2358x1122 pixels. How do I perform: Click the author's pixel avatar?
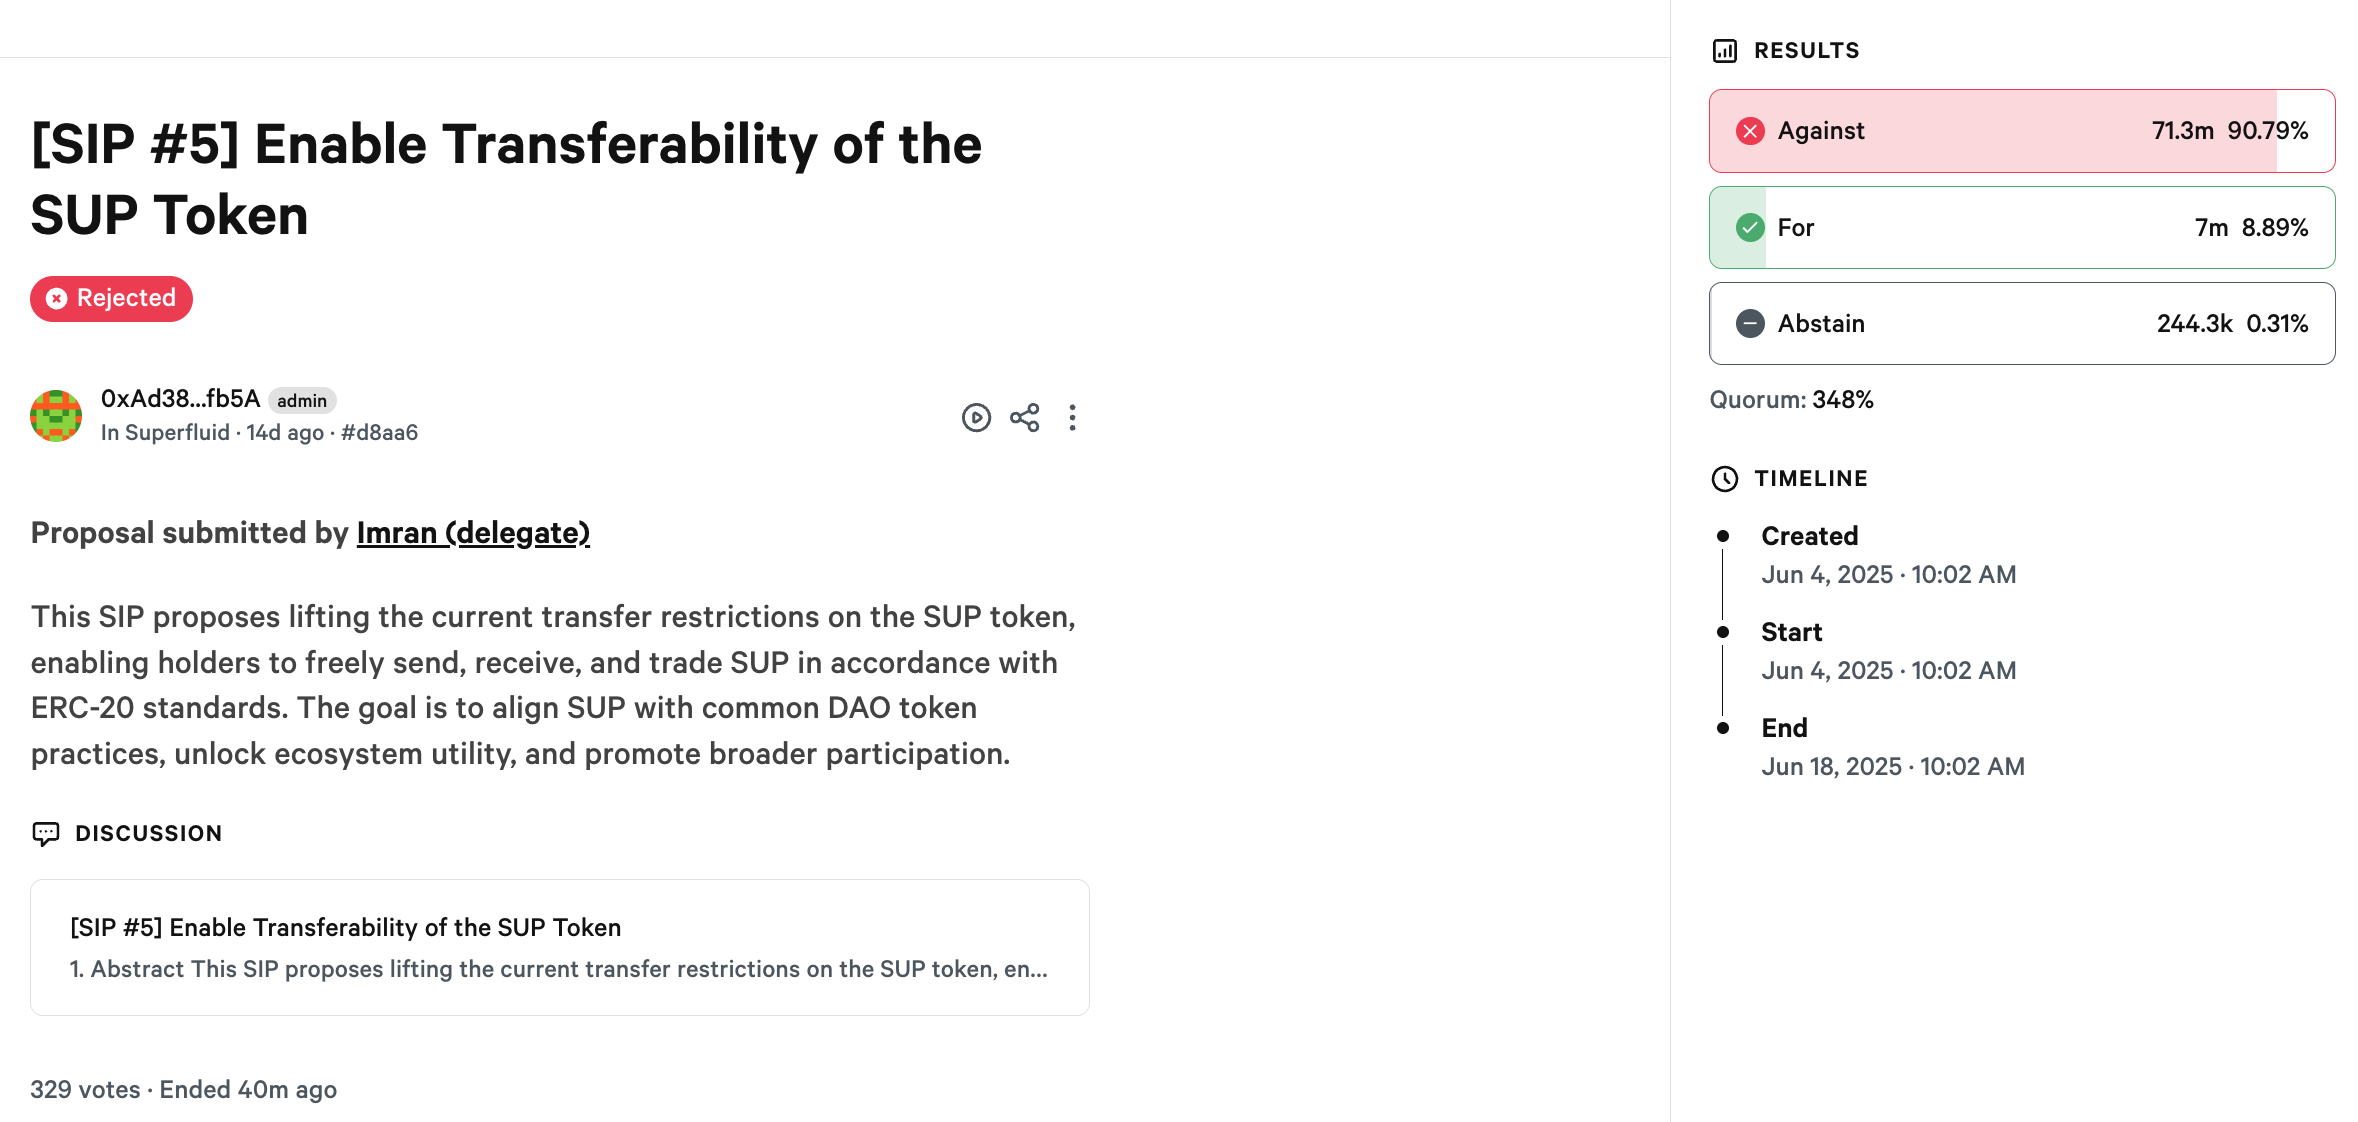[x=56, y=416]
